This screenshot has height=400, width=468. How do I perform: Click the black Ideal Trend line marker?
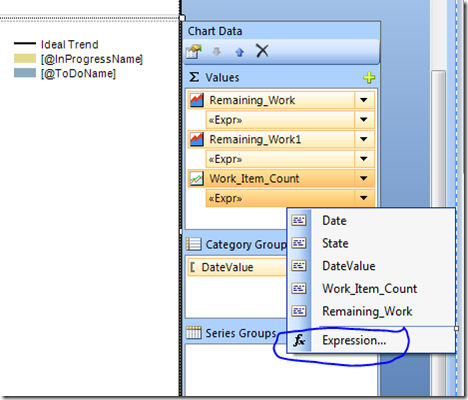tap(25, 44)
